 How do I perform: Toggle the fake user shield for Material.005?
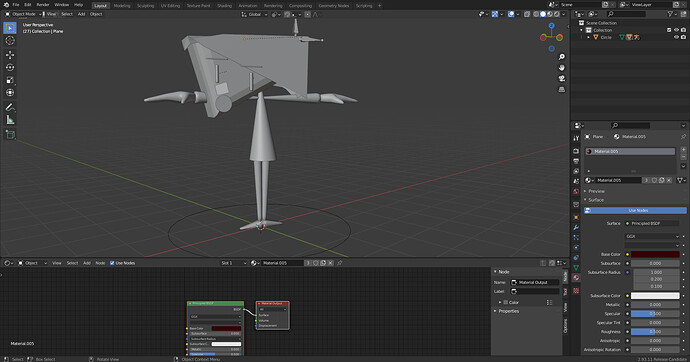(654, 180)
